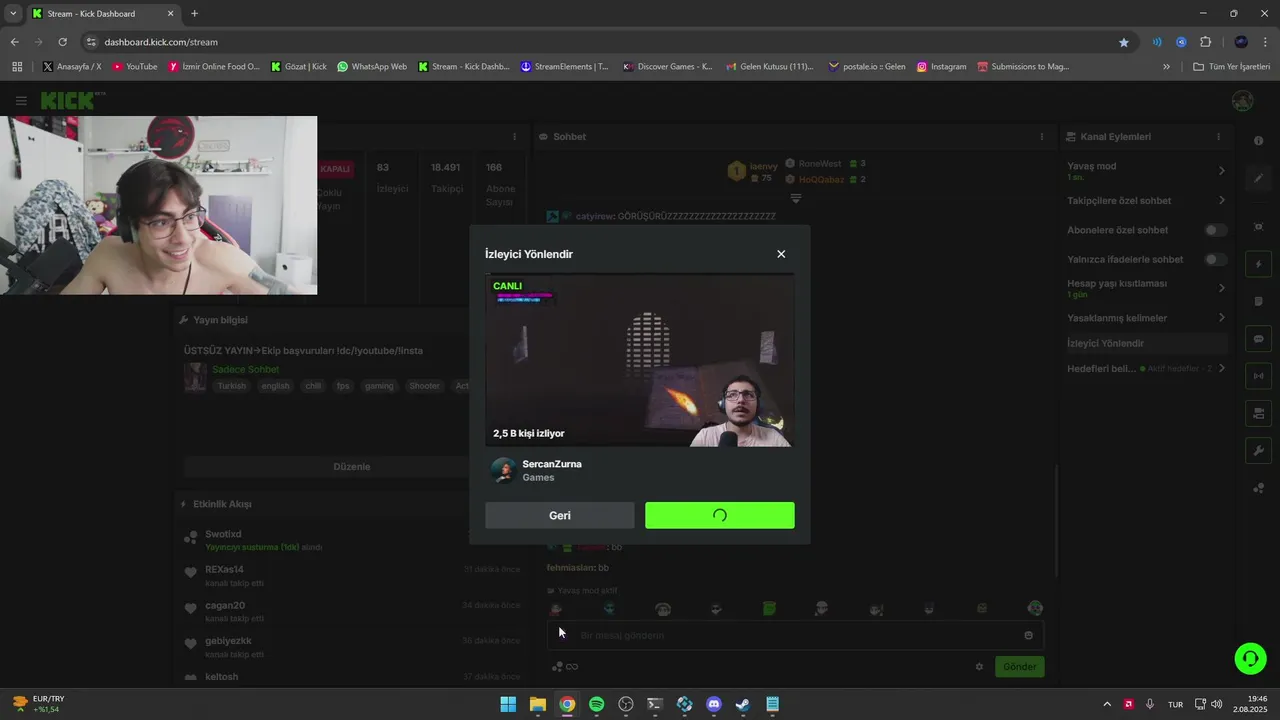Image resolution: width=1280 pixels, height=720 pixels.
Task: Open a new browser tab
Action: click(194, 13)
